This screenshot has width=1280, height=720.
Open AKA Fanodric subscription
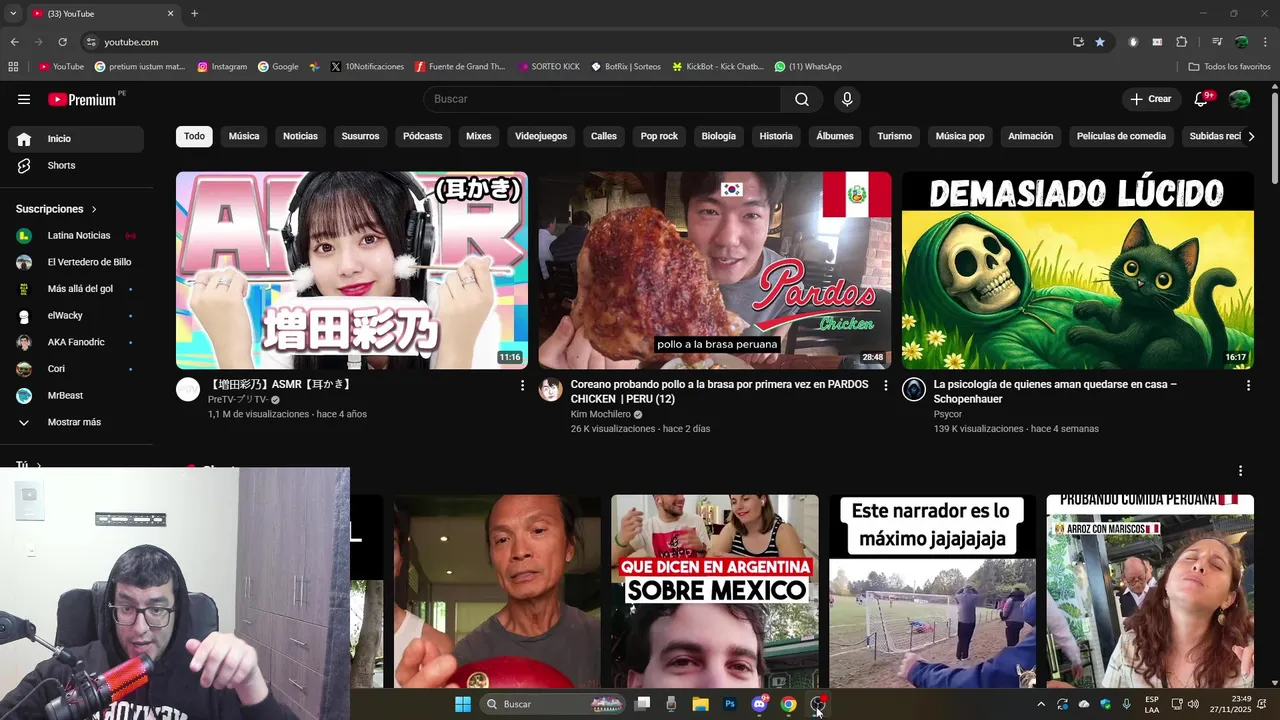click(76, 342)
